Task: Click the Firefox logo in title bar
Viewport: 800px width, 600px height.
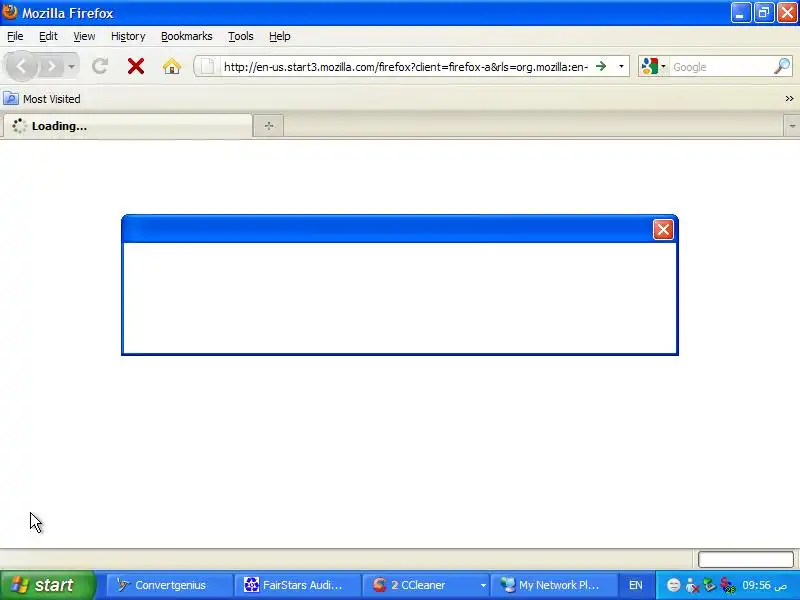Action: pos(9,11)
